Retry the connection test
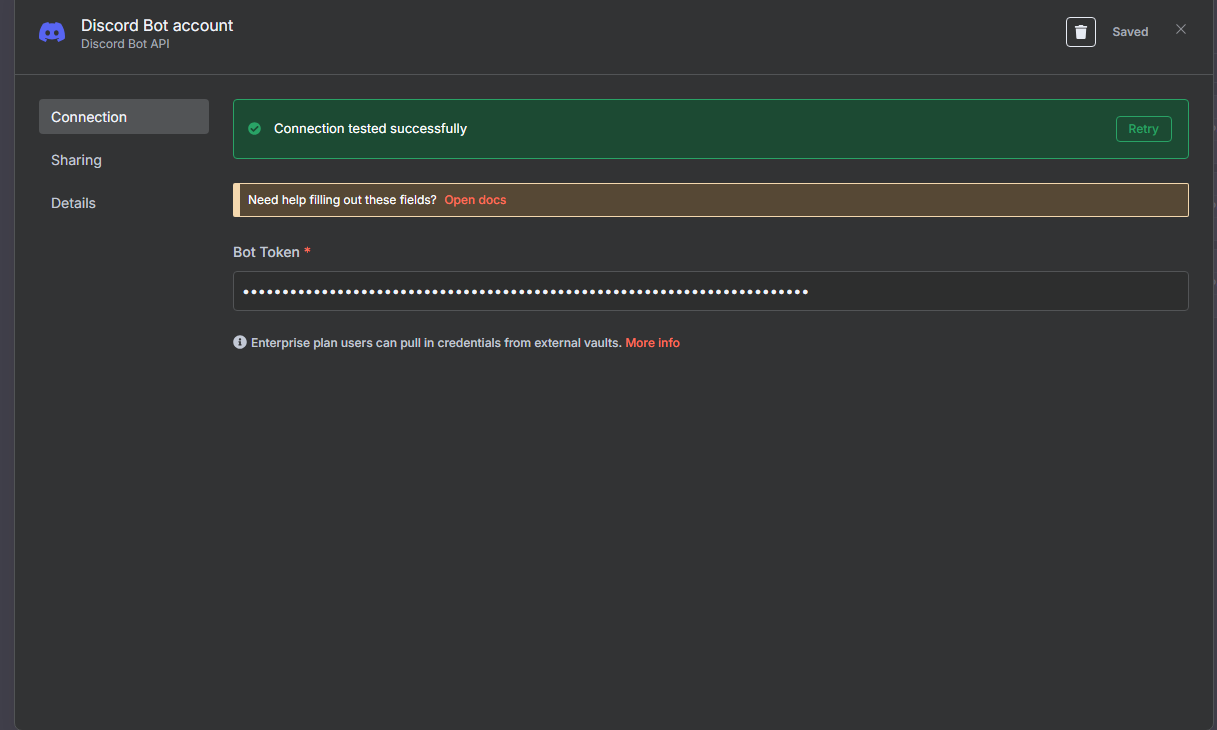 point(1143,129)
